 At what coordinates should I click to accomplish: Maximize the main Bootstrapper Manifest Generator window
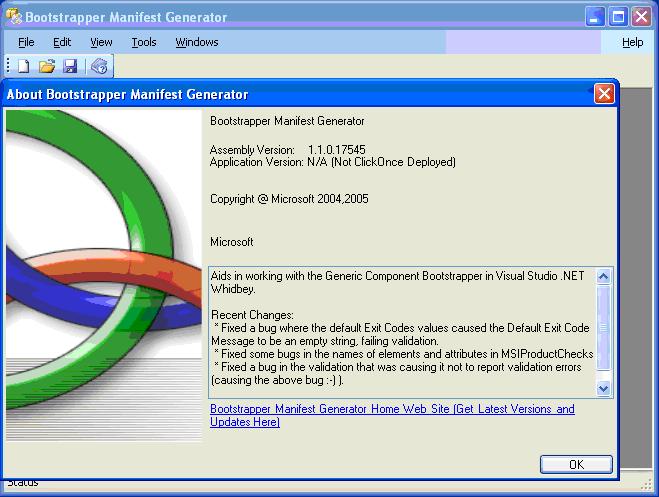[618, 17]
